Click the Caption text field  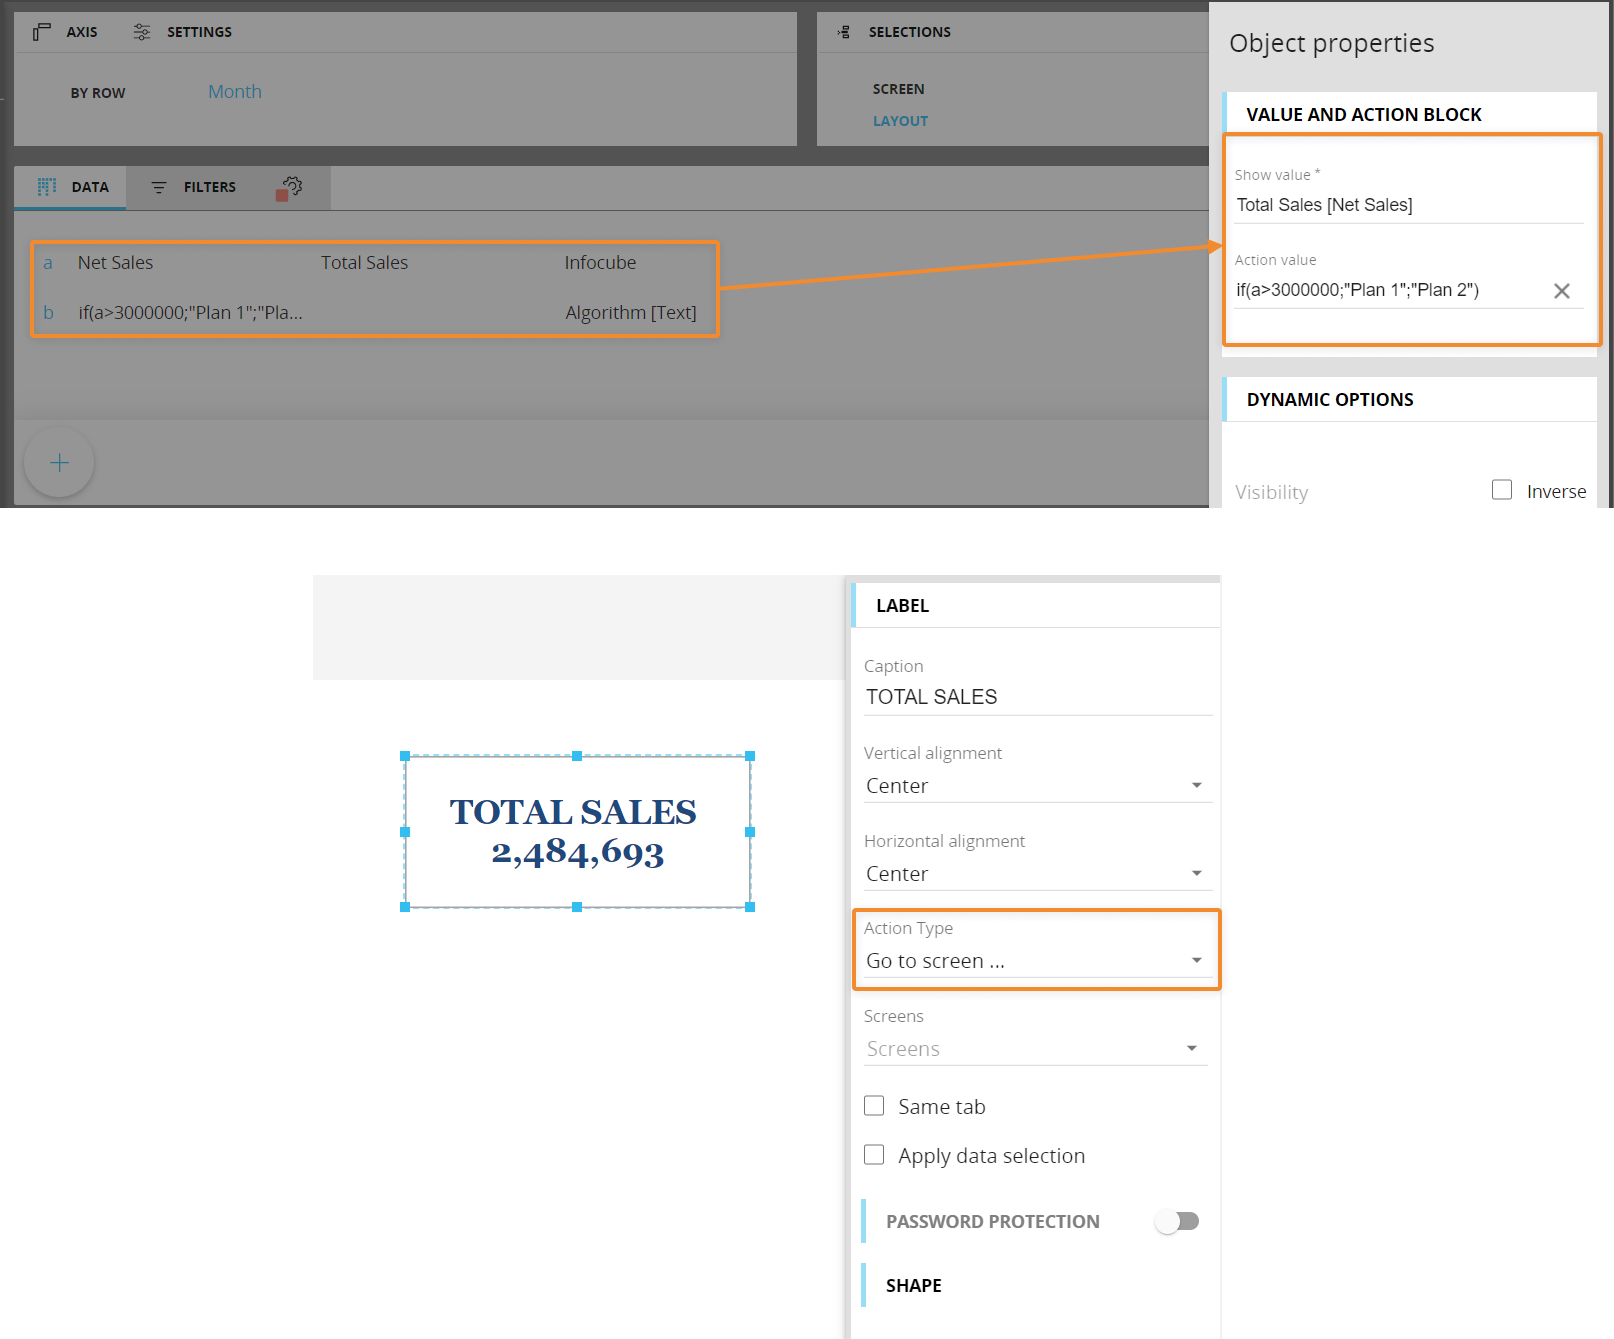[1036, 697]
